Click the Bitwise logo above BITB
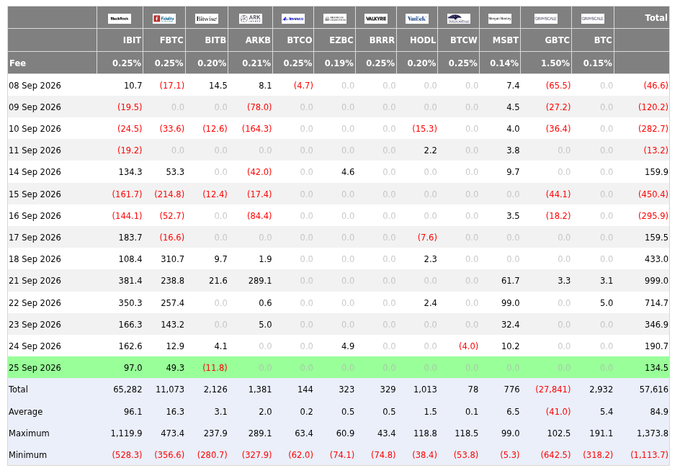Screen dimensions: 680x468 pyautogui.click(x=206, y=19)
